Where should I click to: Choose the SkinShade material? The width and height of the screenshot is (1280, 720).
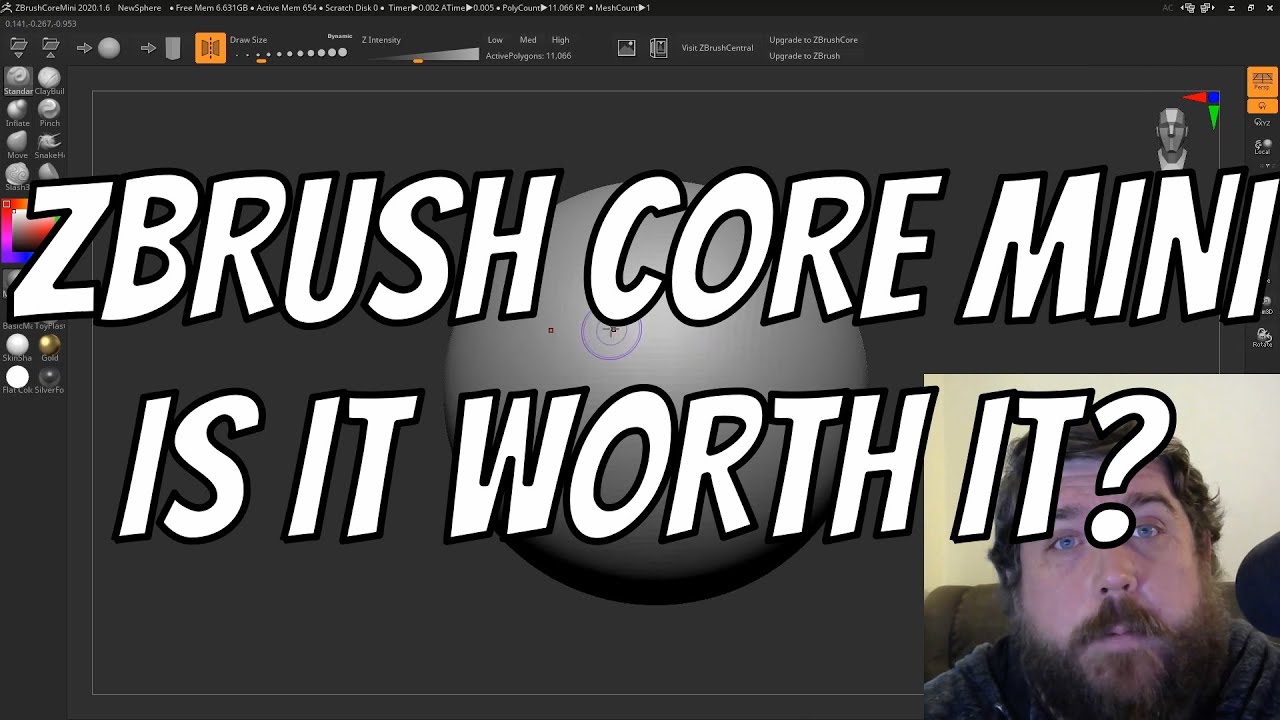pos(18,347)
